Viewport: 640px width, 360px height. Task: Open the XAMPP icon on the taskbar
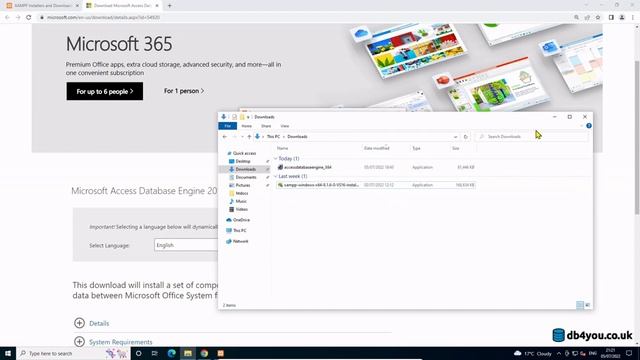pos(220,353)
